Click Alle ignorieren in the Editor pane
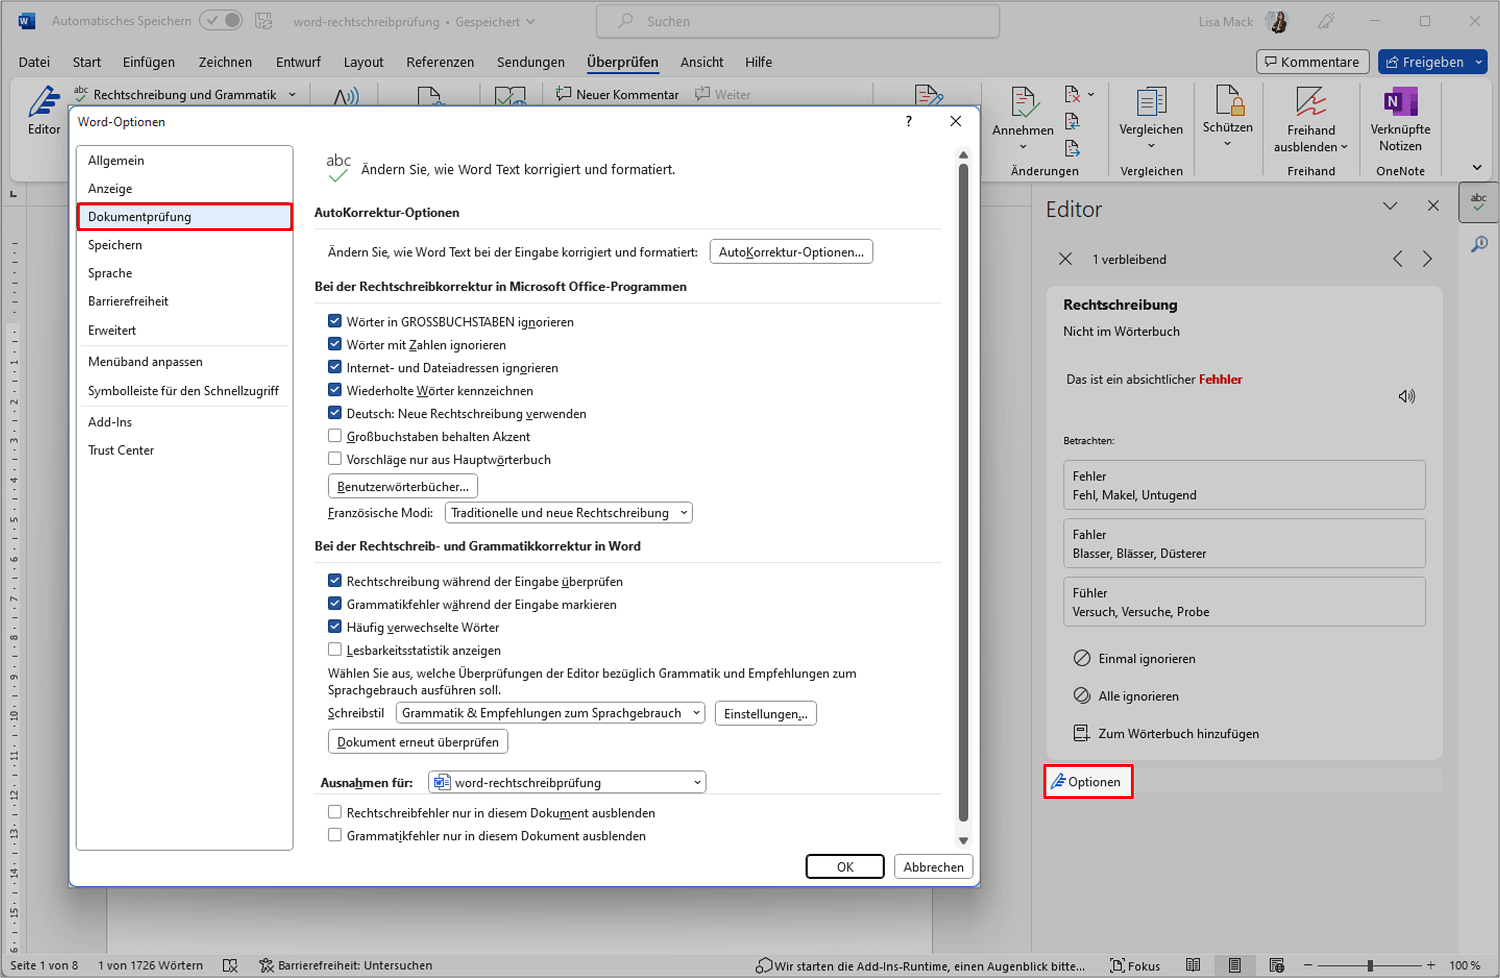The height and width of the screenshot is (978, 1500). 1126,696
